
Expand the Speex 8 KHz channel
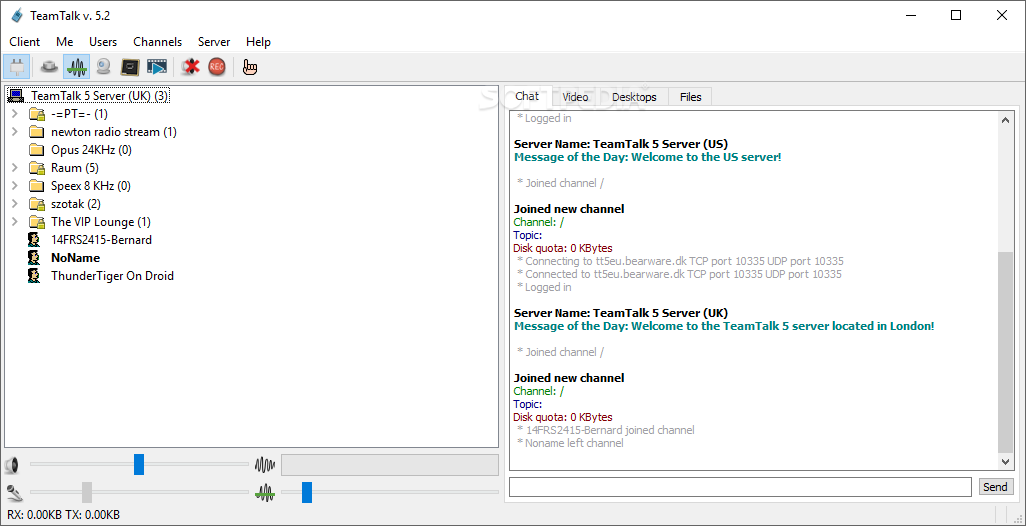pos(14,186)
